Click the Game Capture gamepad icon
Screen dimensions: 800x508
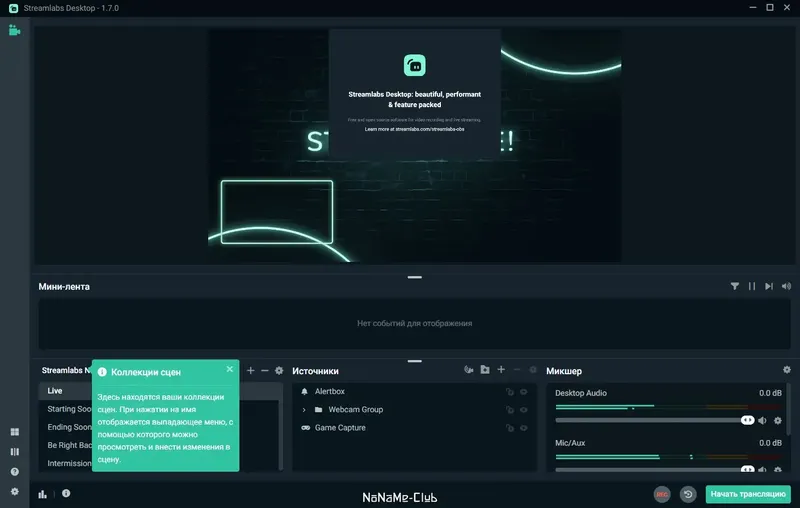tap(306, 428)
